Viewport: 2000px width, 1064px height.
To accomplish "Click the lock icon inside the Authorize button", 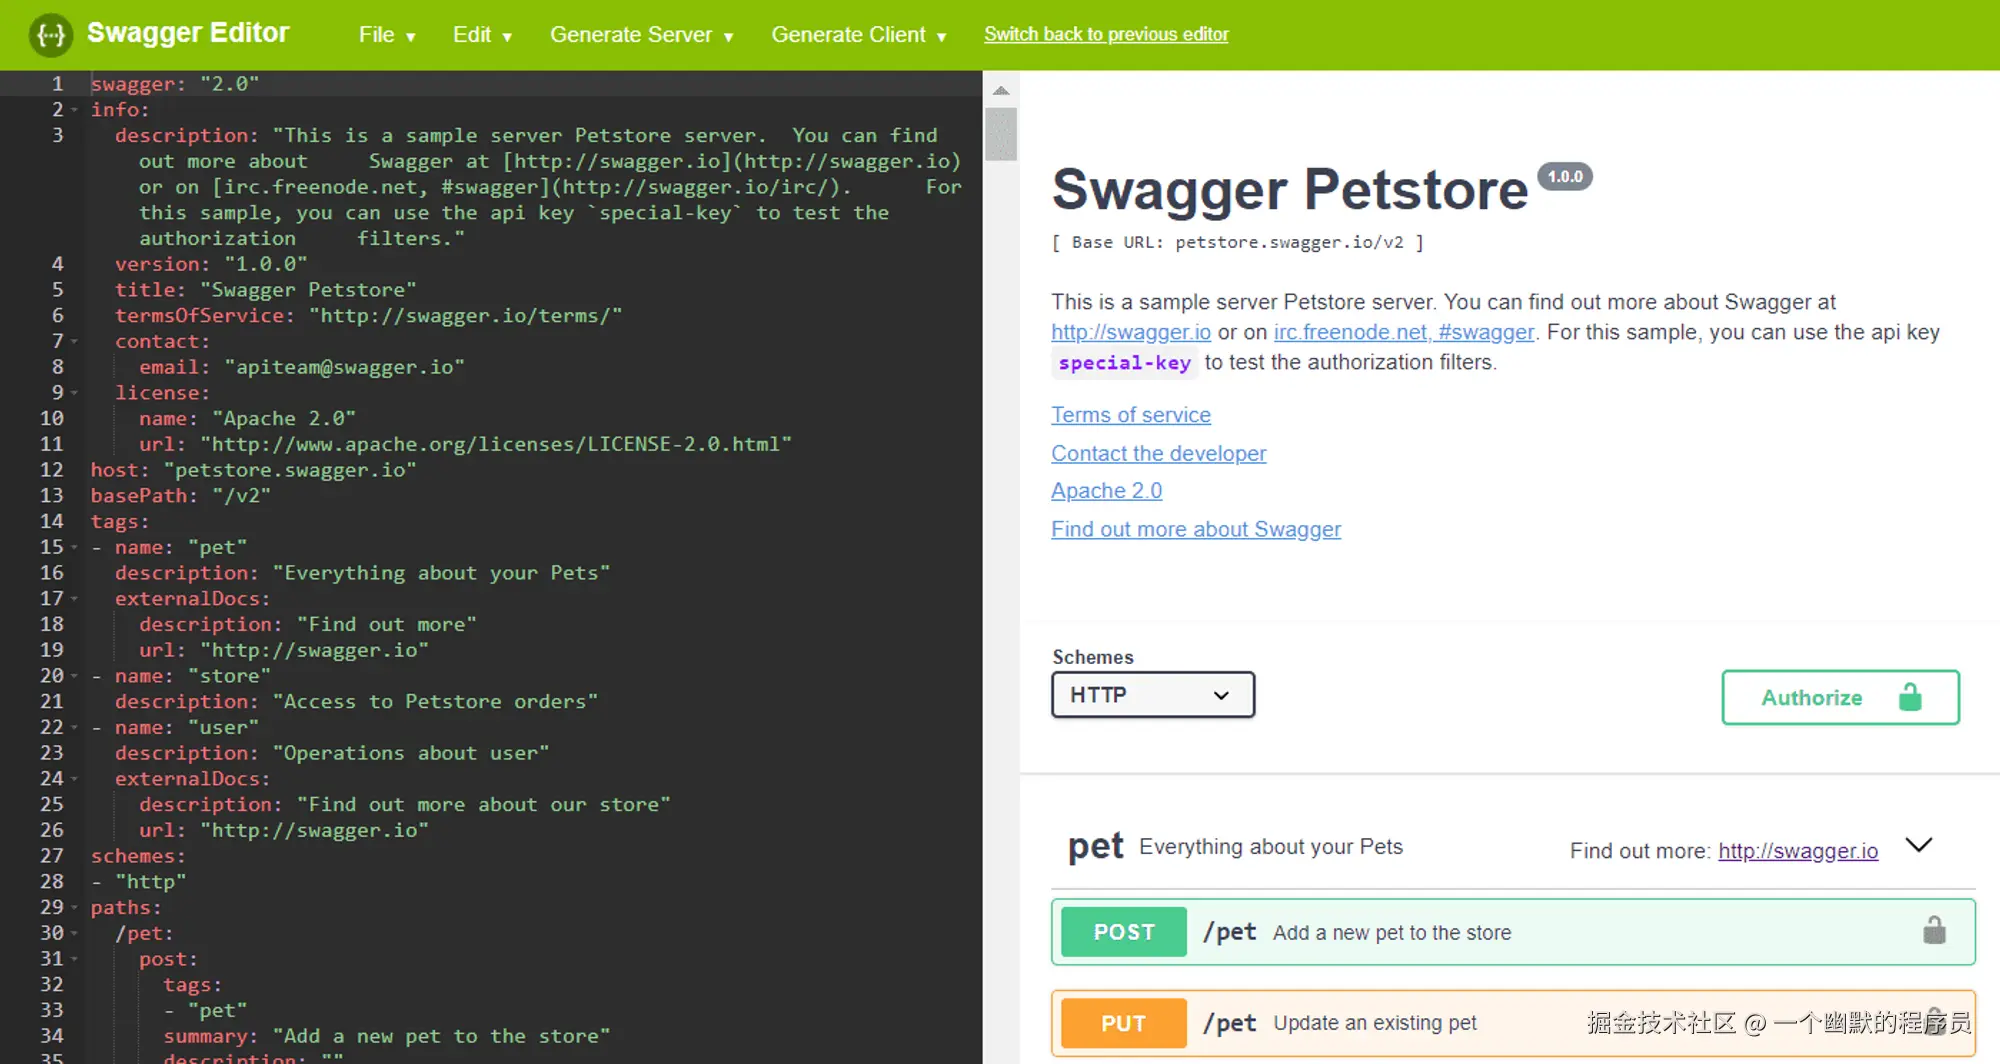I will (x=1910, y=697).
